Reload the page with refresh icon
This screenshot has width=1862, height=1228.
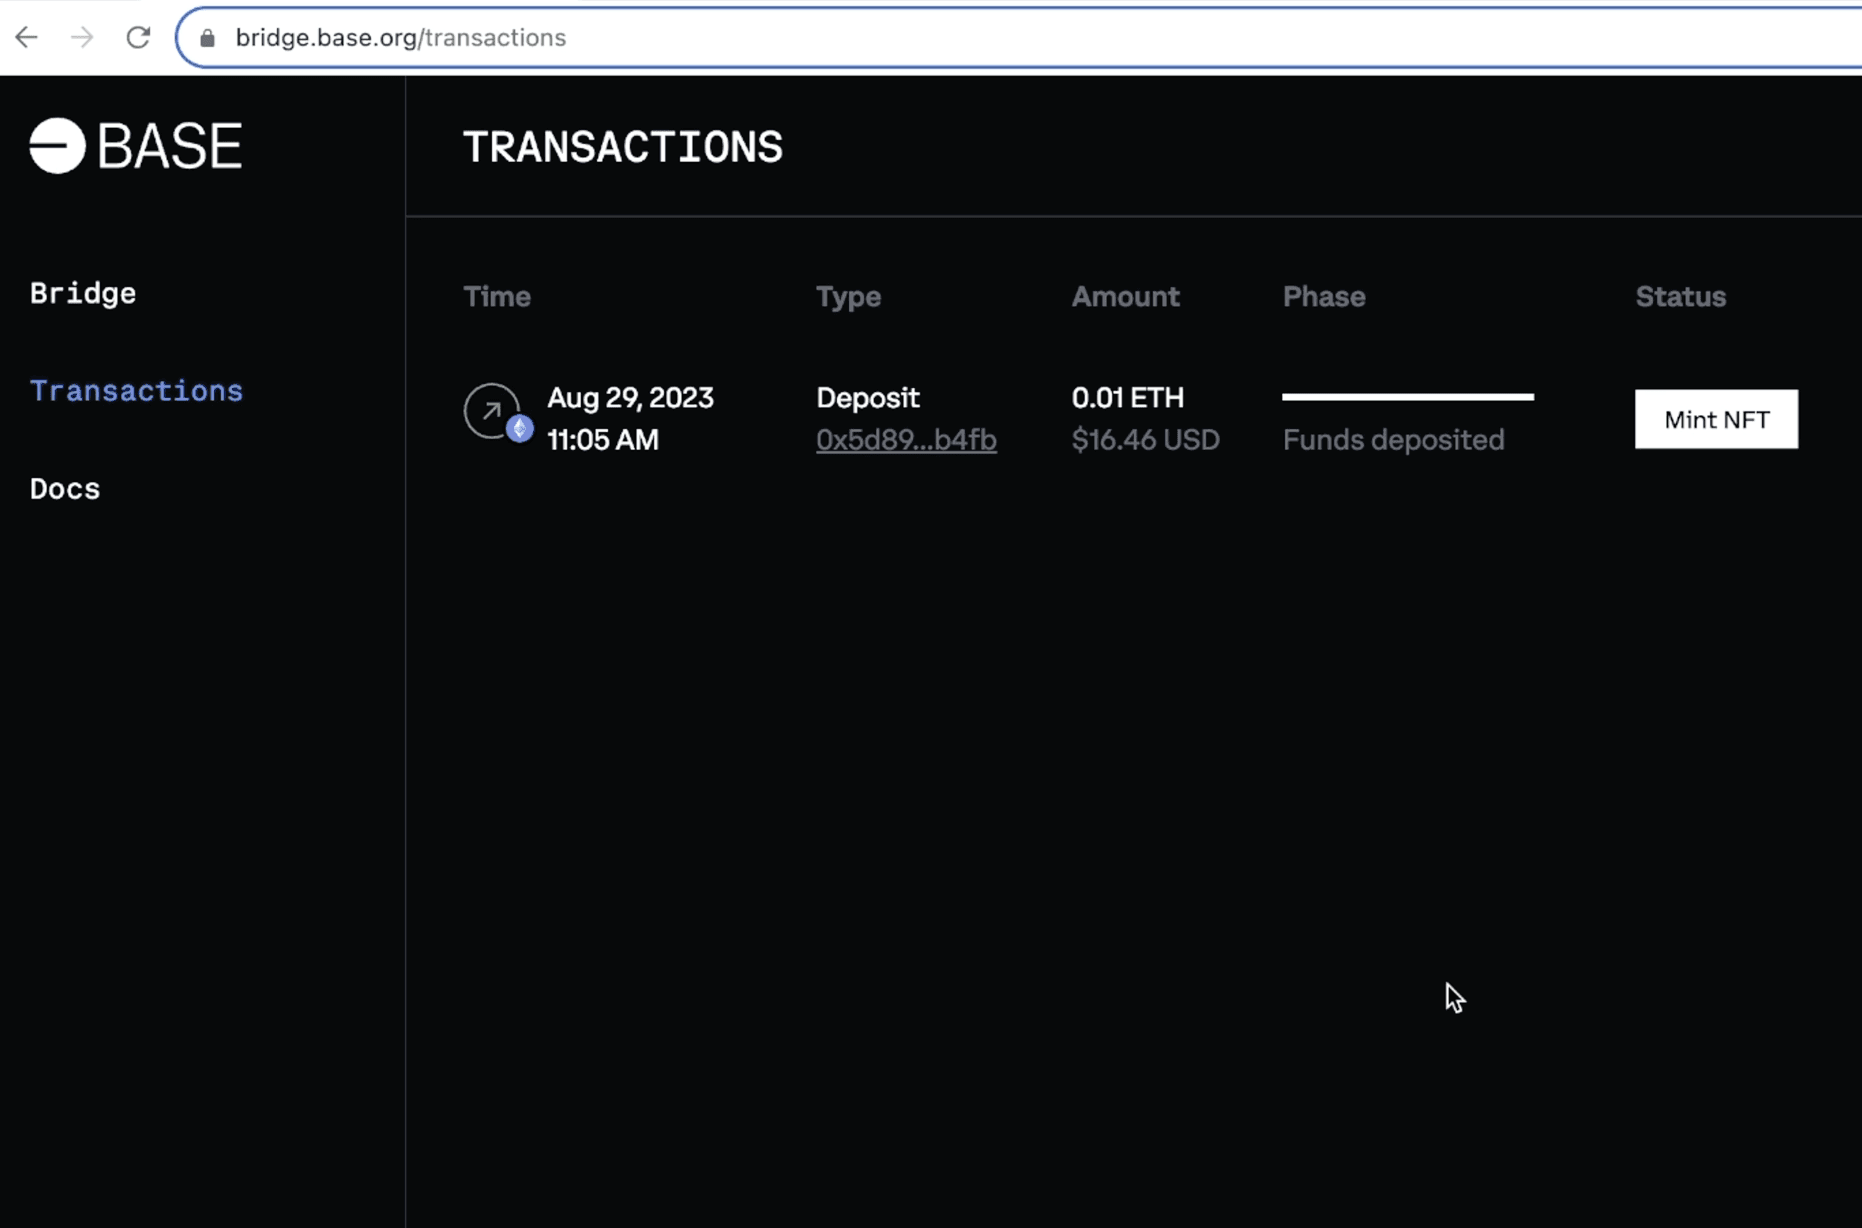(138, 38)
